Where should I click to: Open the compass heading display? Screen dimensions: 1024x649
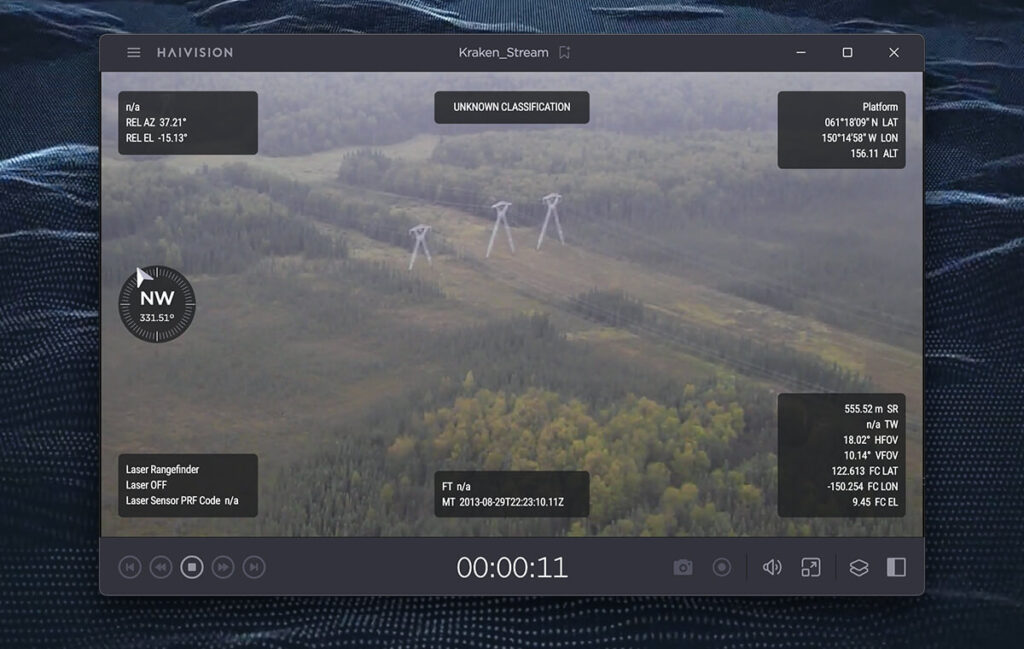[157, 303]
